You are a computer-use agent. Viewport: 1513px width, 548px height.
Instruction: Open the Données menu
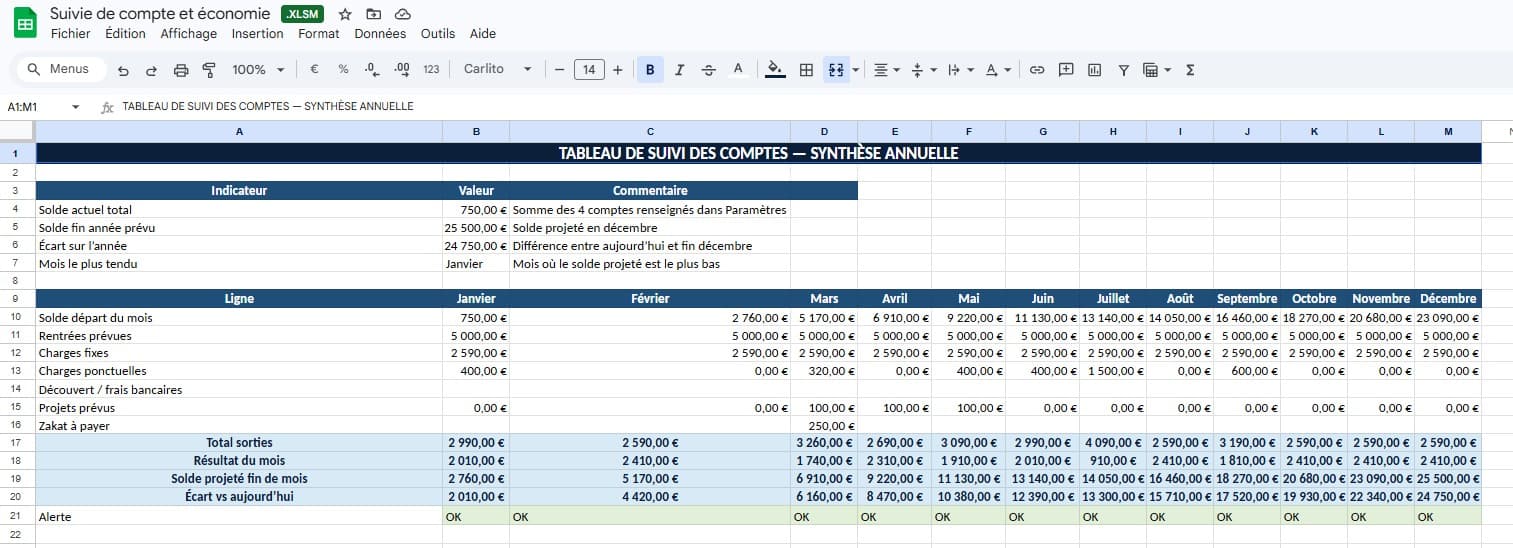380,34
